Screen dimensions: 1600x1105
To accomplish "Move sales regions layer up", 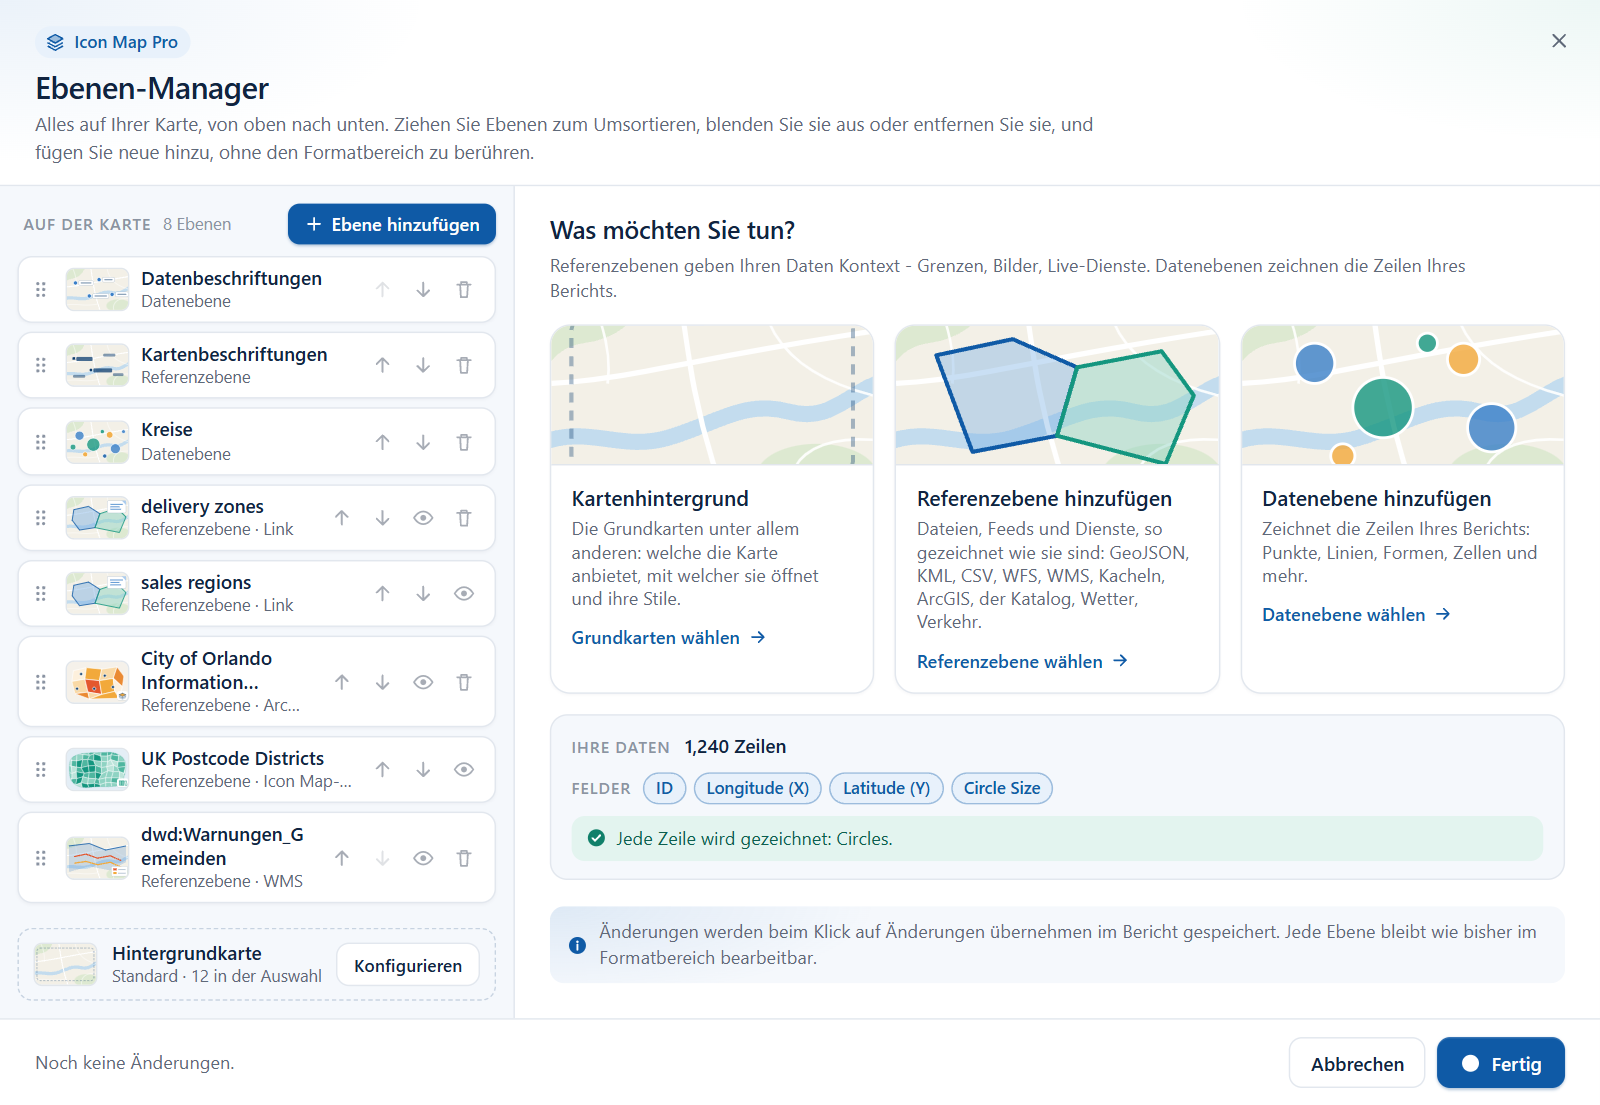I will (382, 594).
